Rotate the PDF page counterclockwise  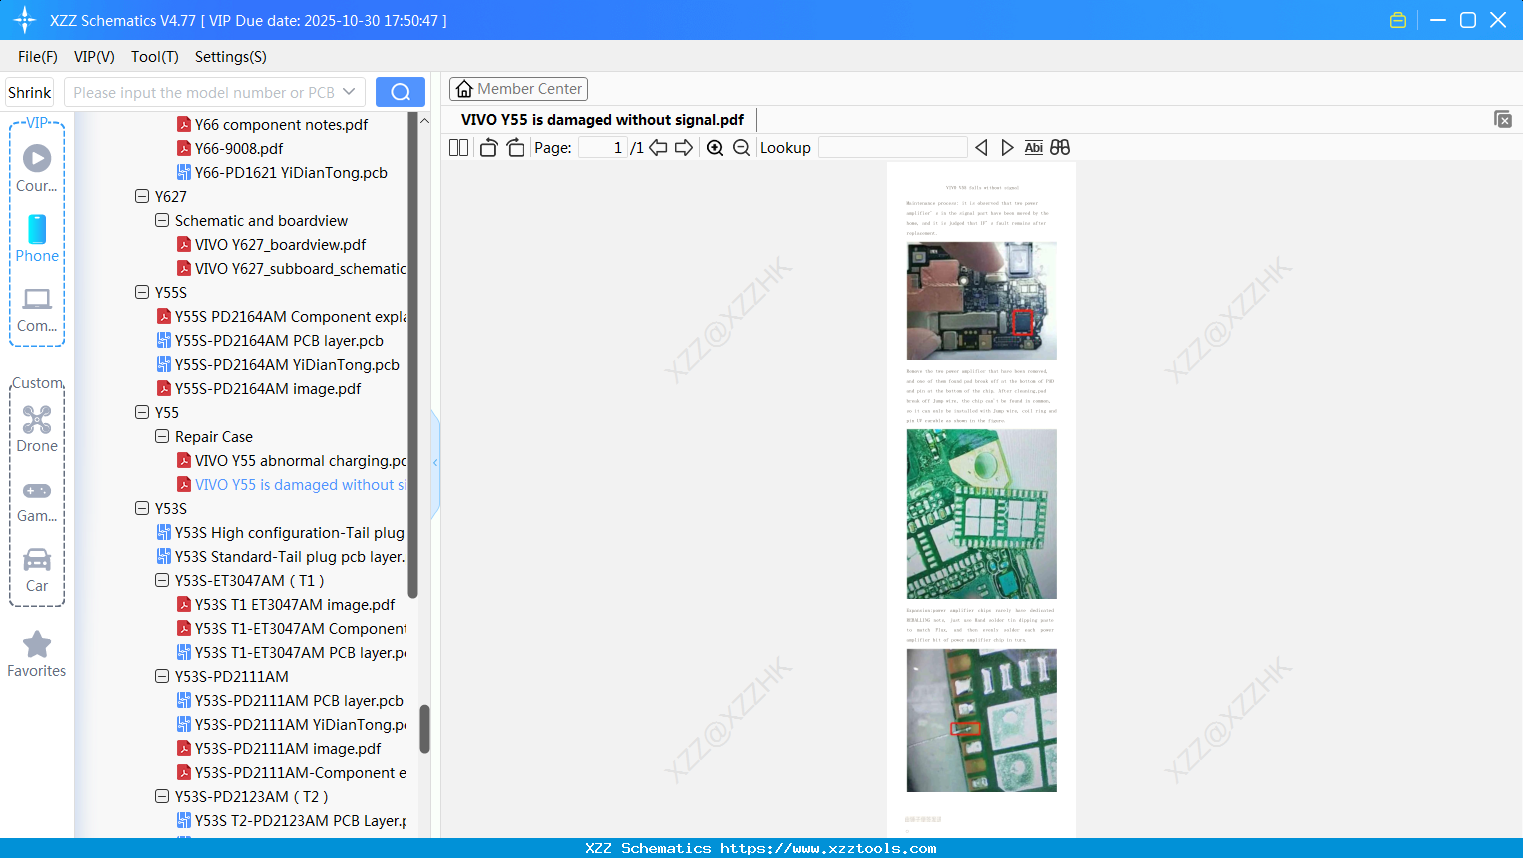click(x=488, y=146)
